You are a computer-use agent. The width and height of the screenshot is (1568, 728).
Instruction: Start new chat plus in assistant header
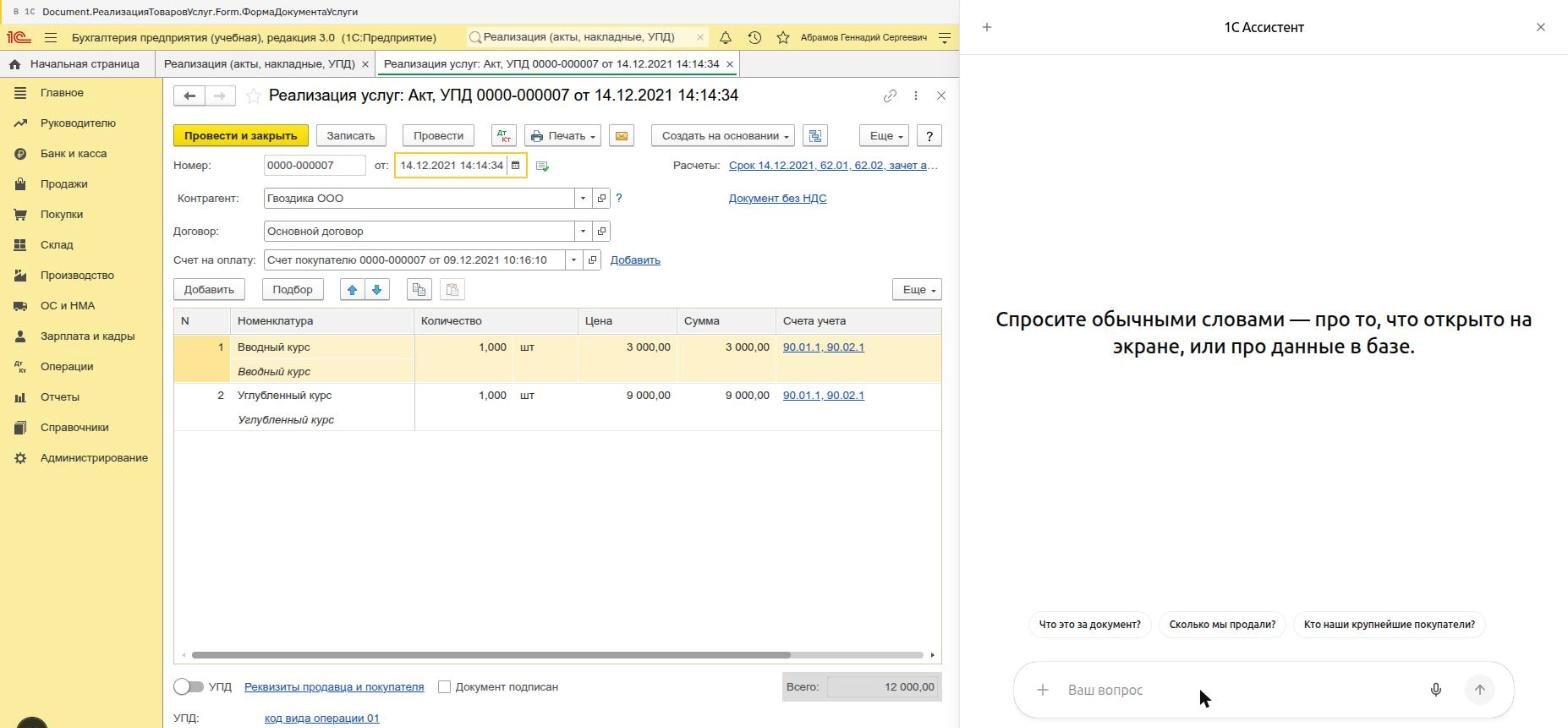pos(987,27)
